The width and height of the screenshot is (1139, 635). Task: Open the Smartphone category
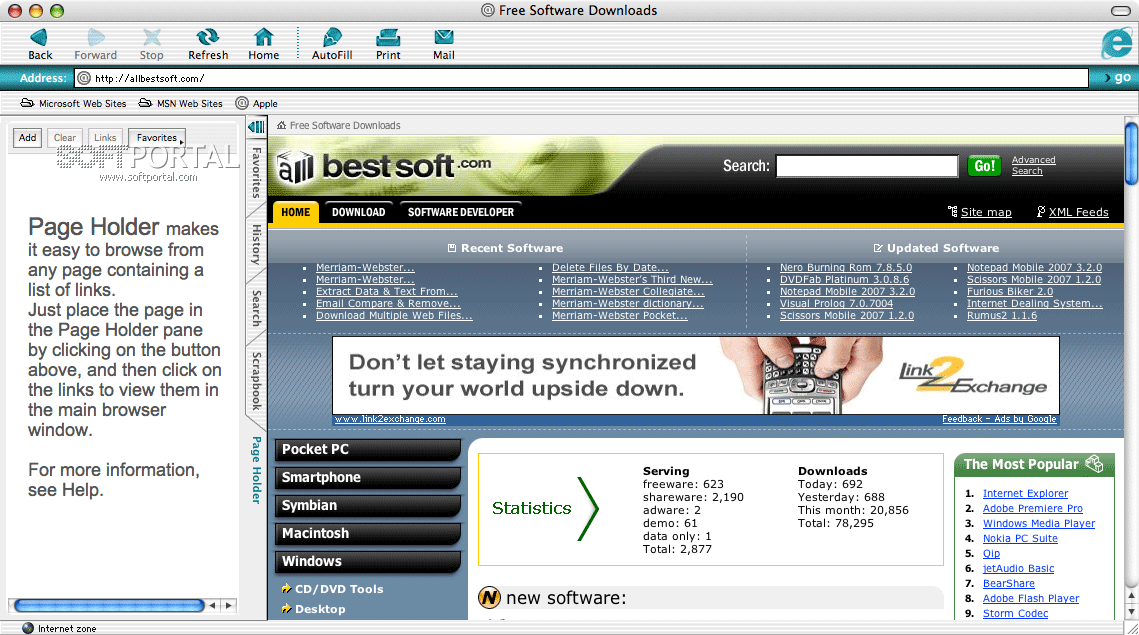tap(368, 477)
